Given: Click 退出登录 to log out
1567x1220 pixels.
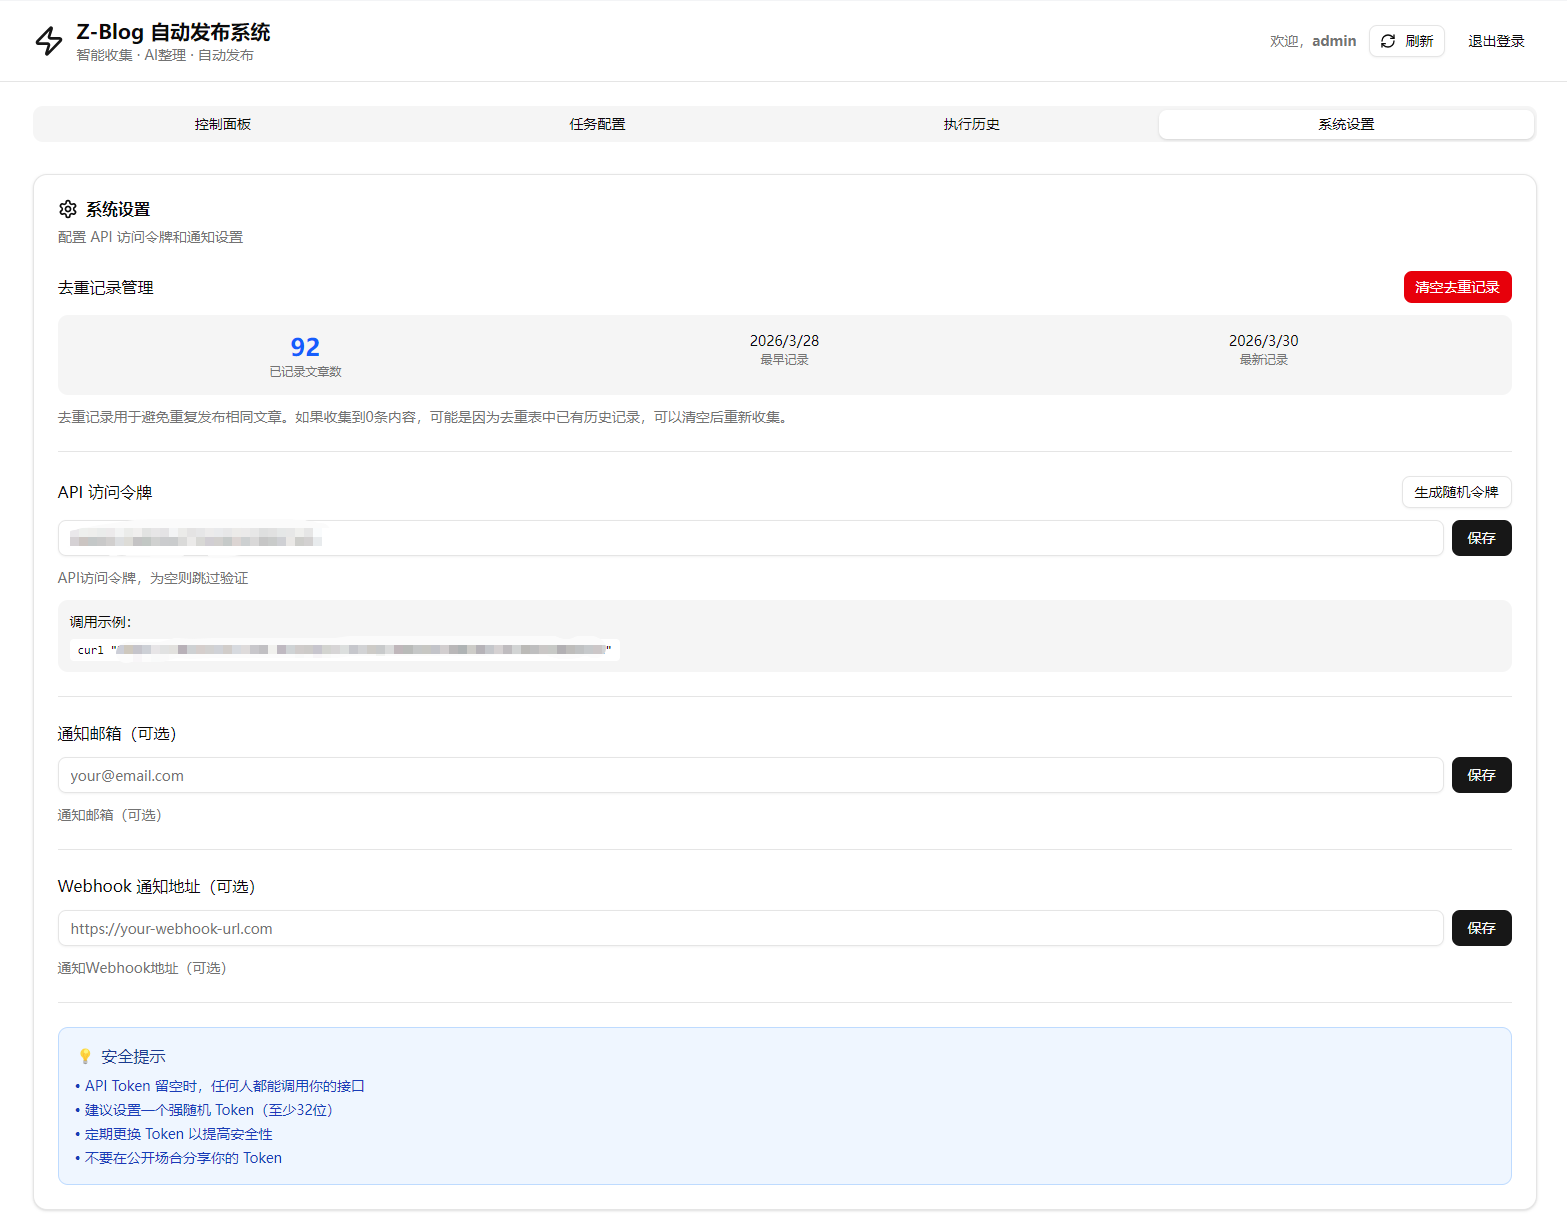Looking at the screenshot, I should (x=1495, y=41).
